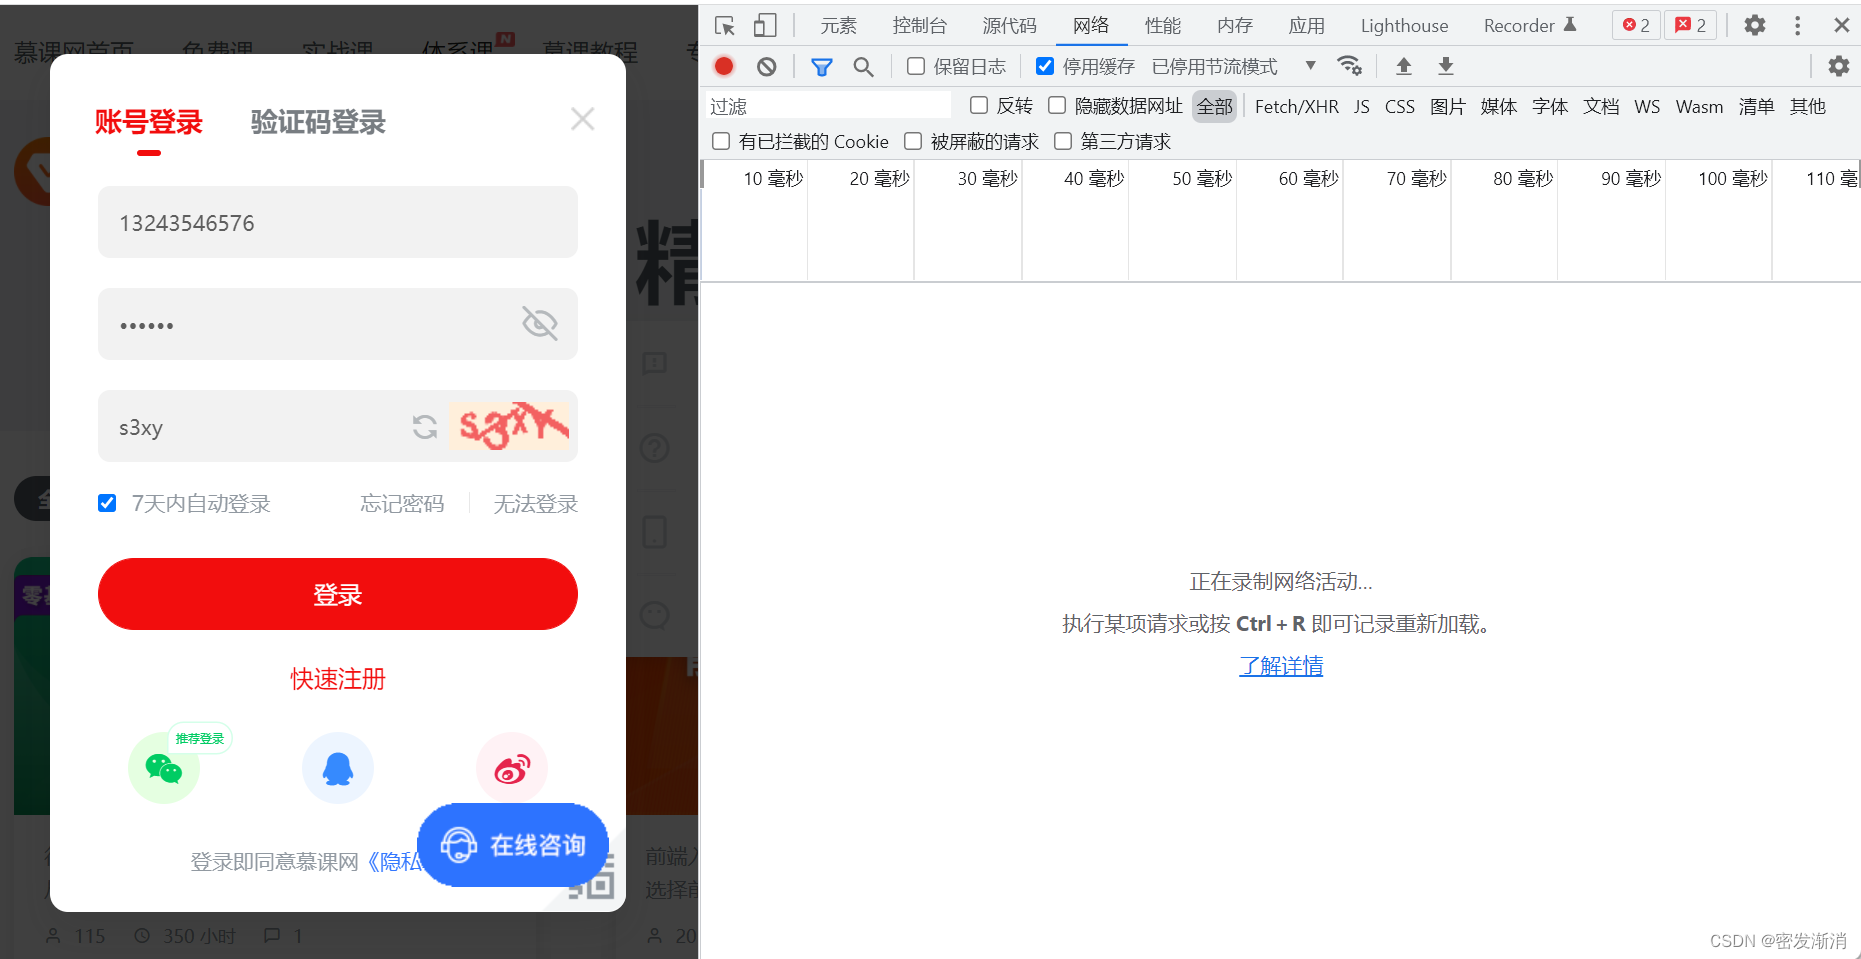Refresh the captcha image icon
Viewport: 1861px width, 959px height.
(x=425, y=427)
